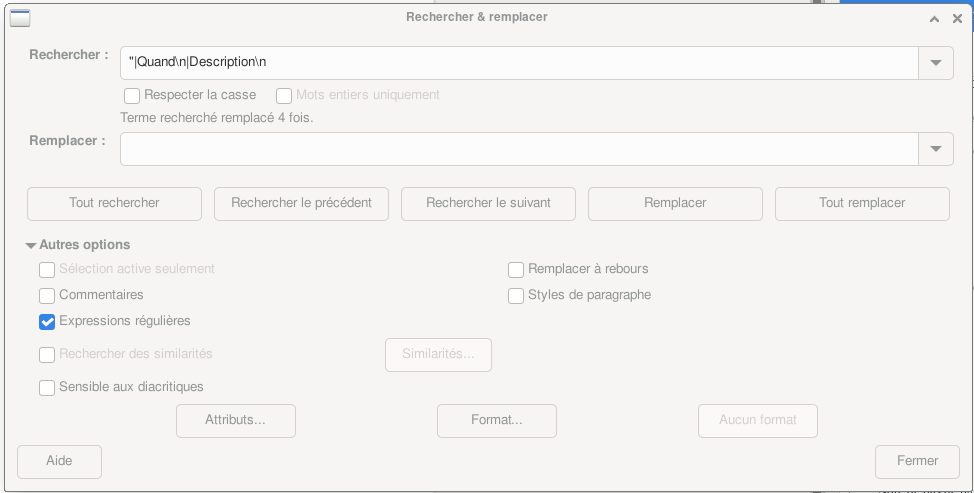Close the Rechercher & remplacer dialog

click(x=957, y=19)
